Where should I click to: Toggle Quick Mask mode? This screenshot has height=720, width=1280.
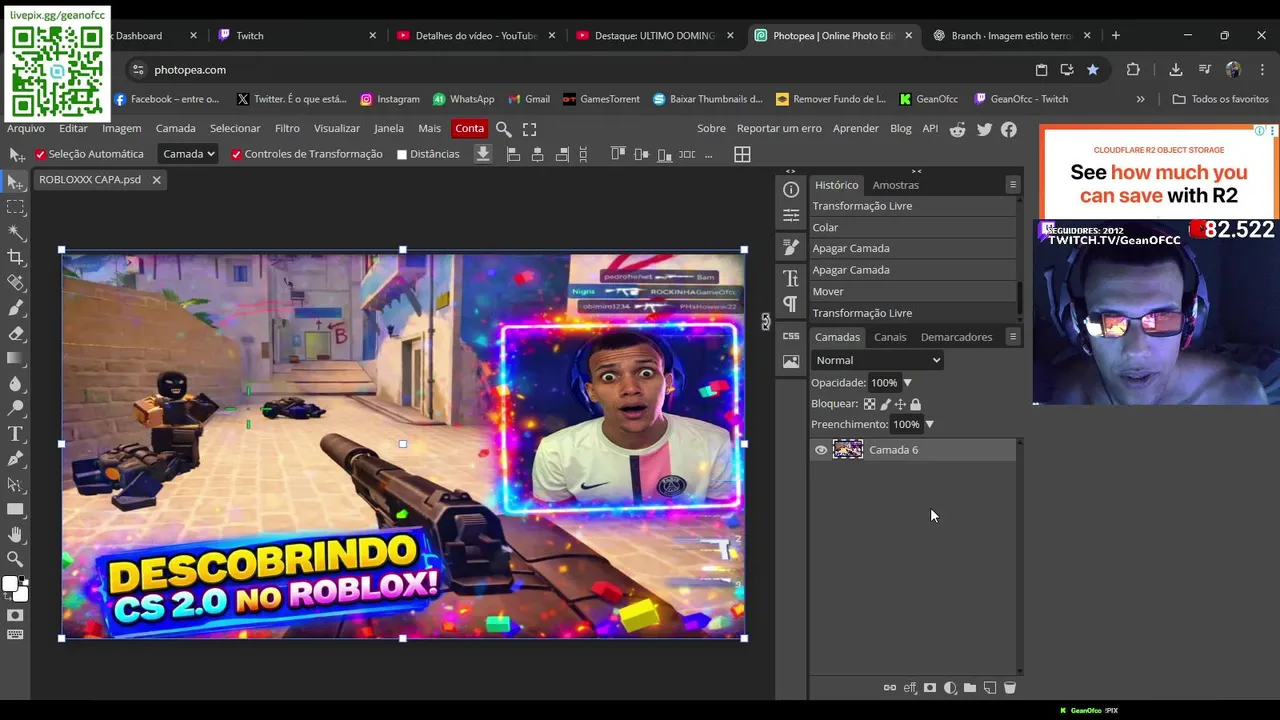point(15,614)
